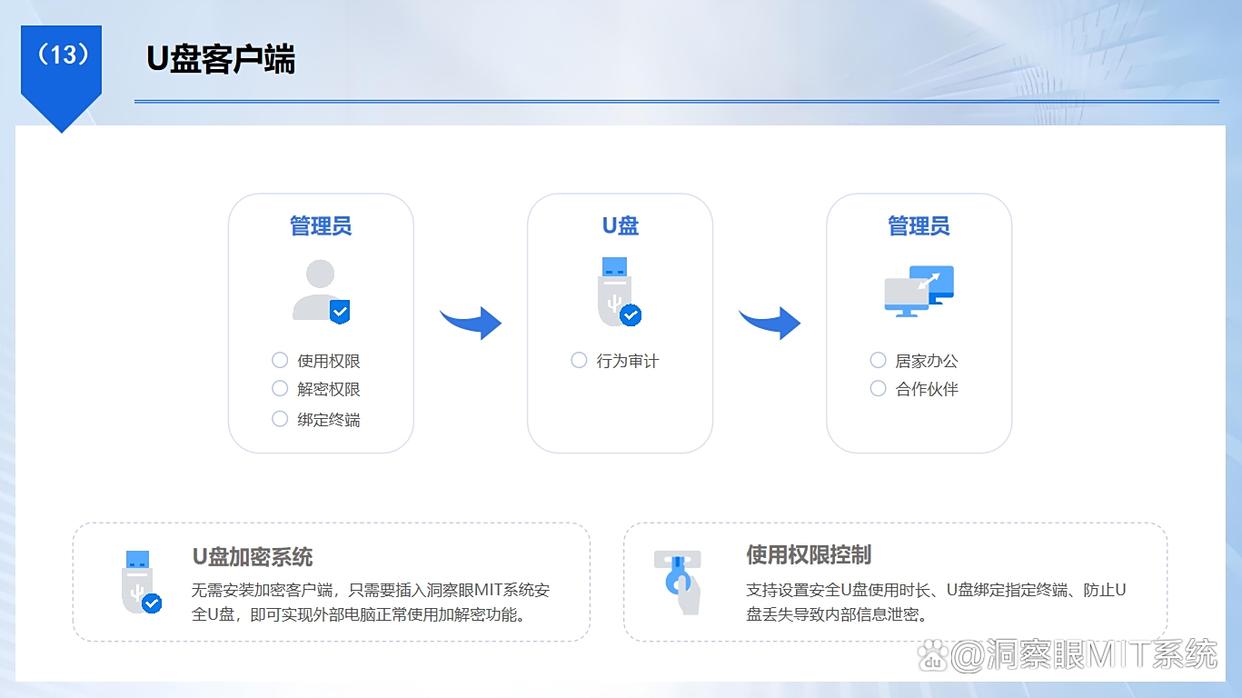The height and width of the screenshot is (698, 1242).
Task: Click the USB icon beside U盘加密系统
Action: pos(140,582)
